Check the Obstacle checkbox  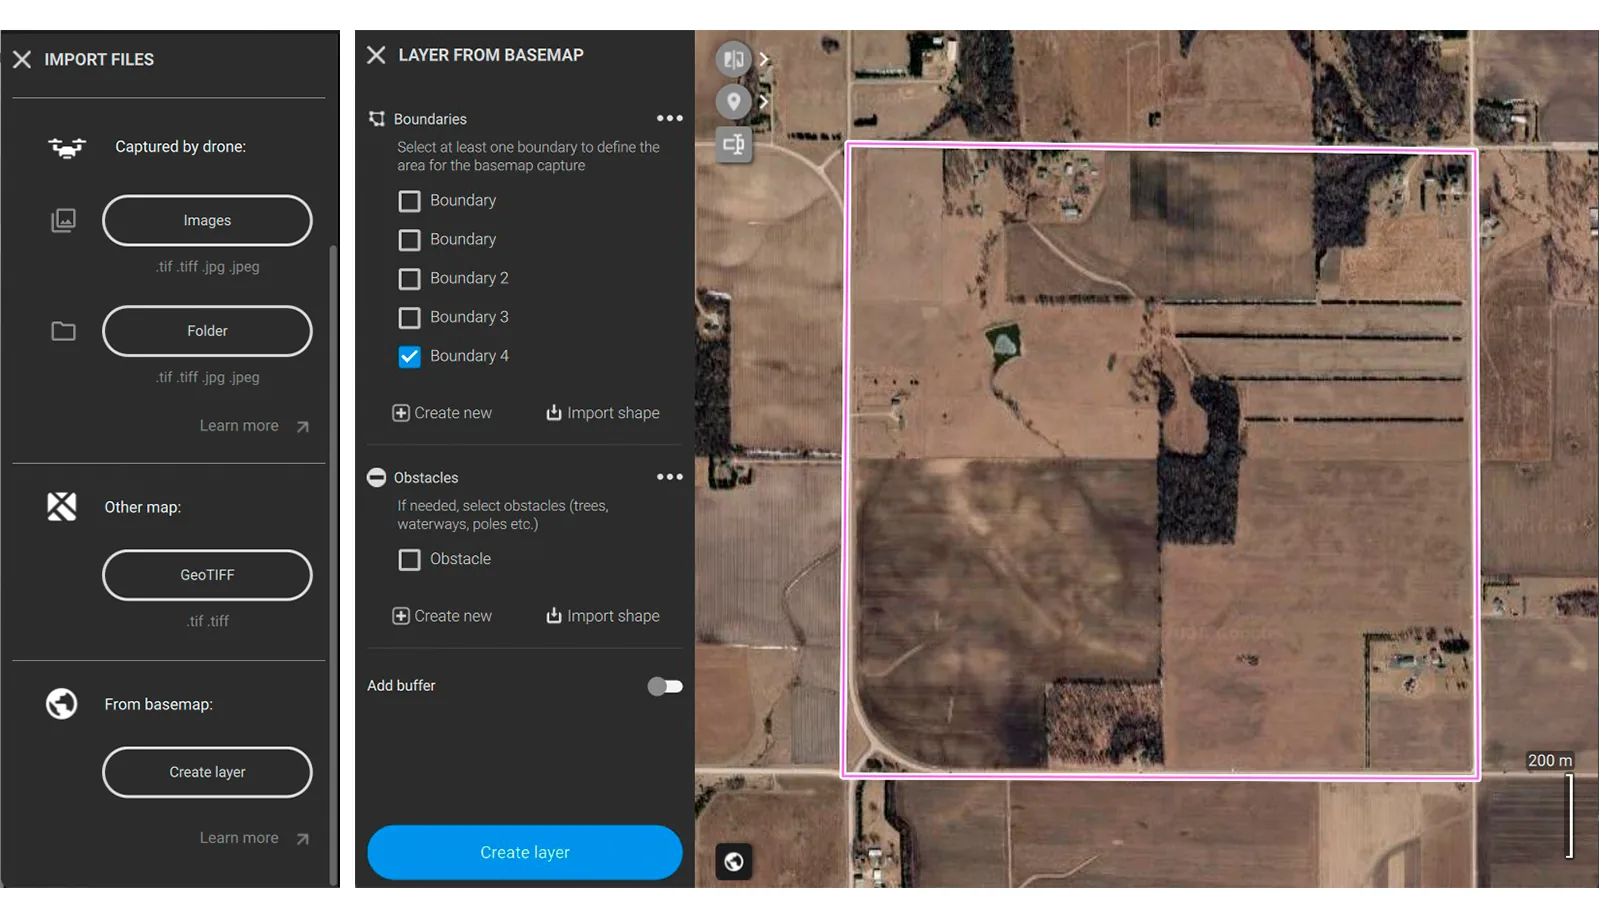tap(409, 559)
